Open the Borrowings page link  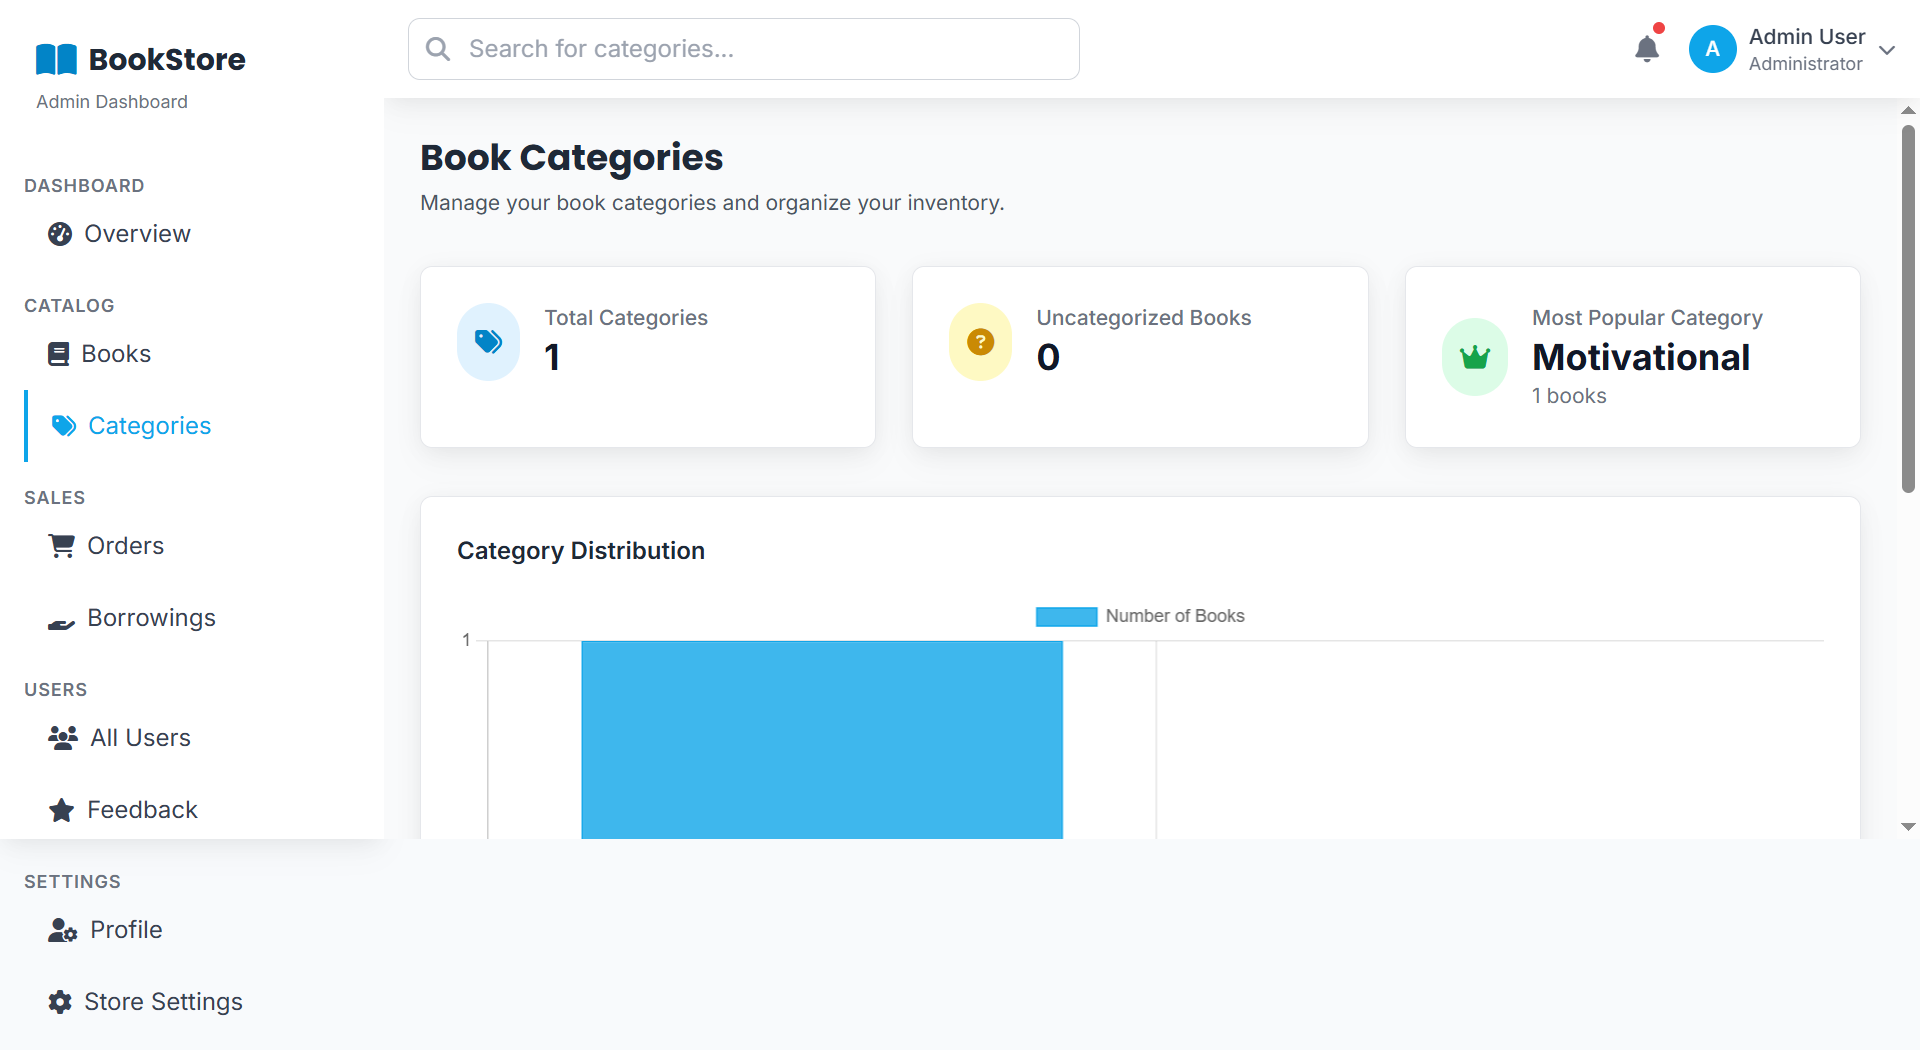(151, 618)
